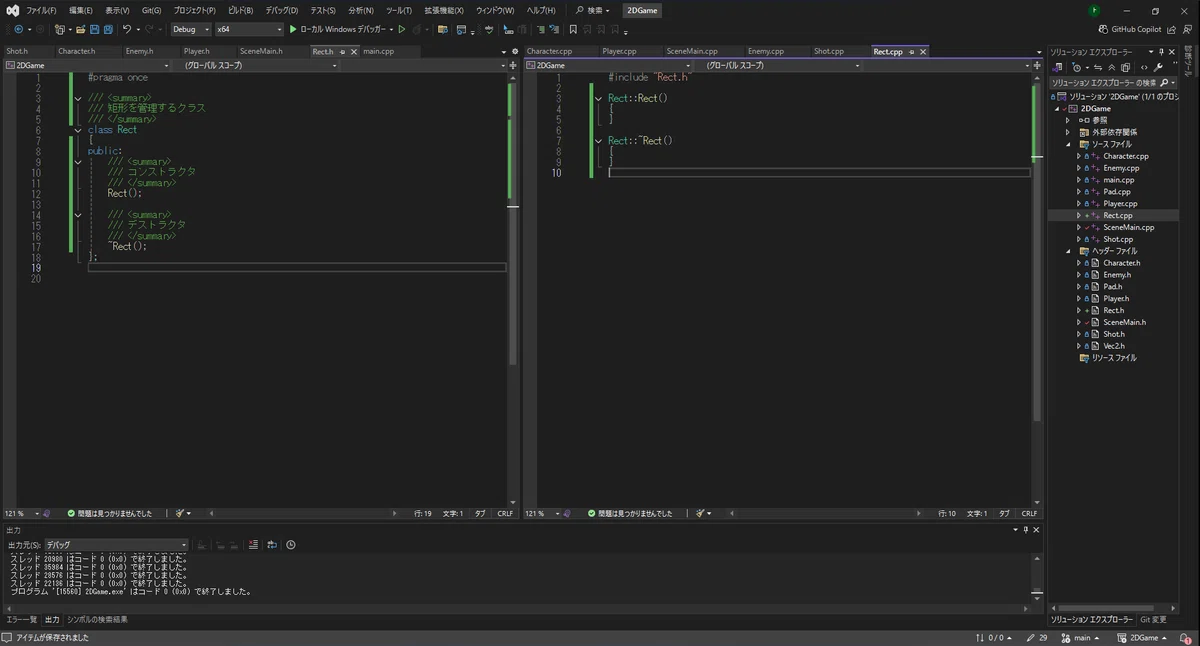
Task: Open the left editor 2DGame project dropdown
Action: (88, 65)
